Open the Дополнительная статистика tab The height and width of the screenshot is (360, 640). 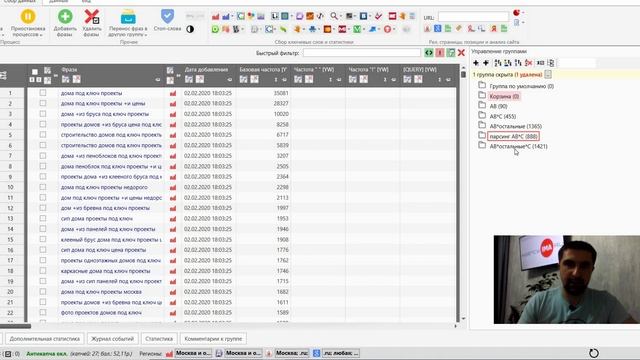[x=44, y=339]
